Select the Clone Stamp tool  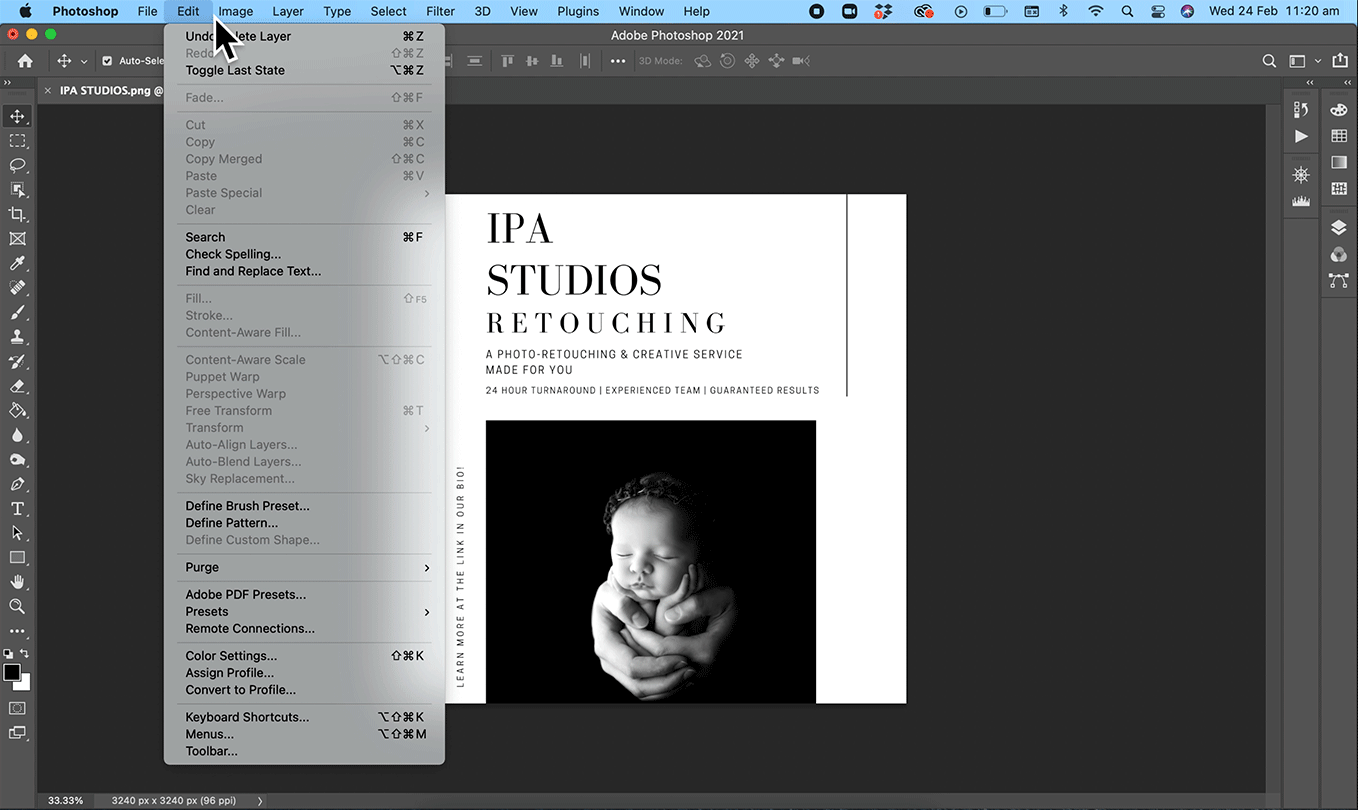[17, 337]
